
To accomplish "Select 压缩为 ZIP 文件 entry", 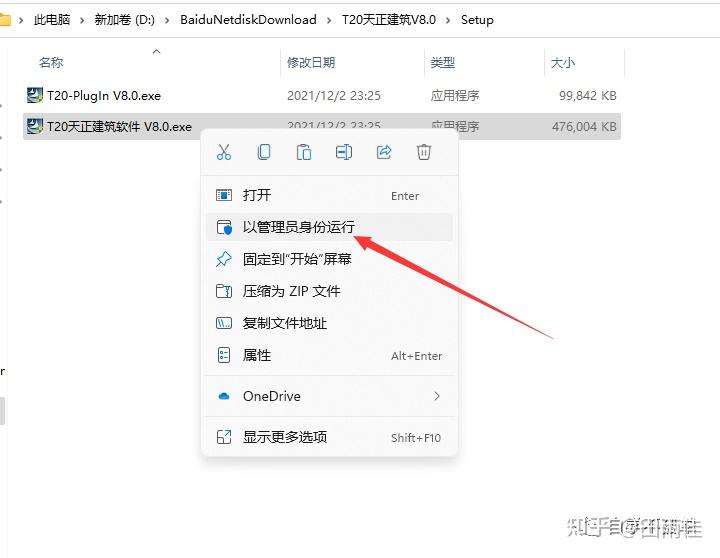I will tap(329, 291).
